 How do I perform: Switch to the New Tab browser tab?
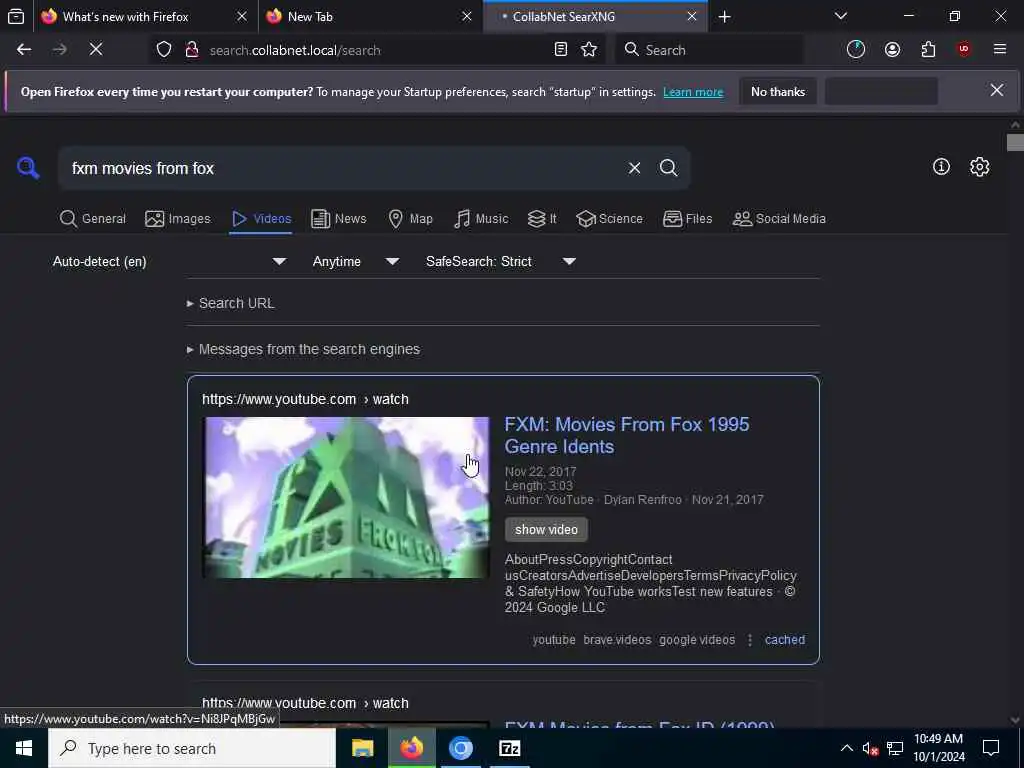point(359,16)
